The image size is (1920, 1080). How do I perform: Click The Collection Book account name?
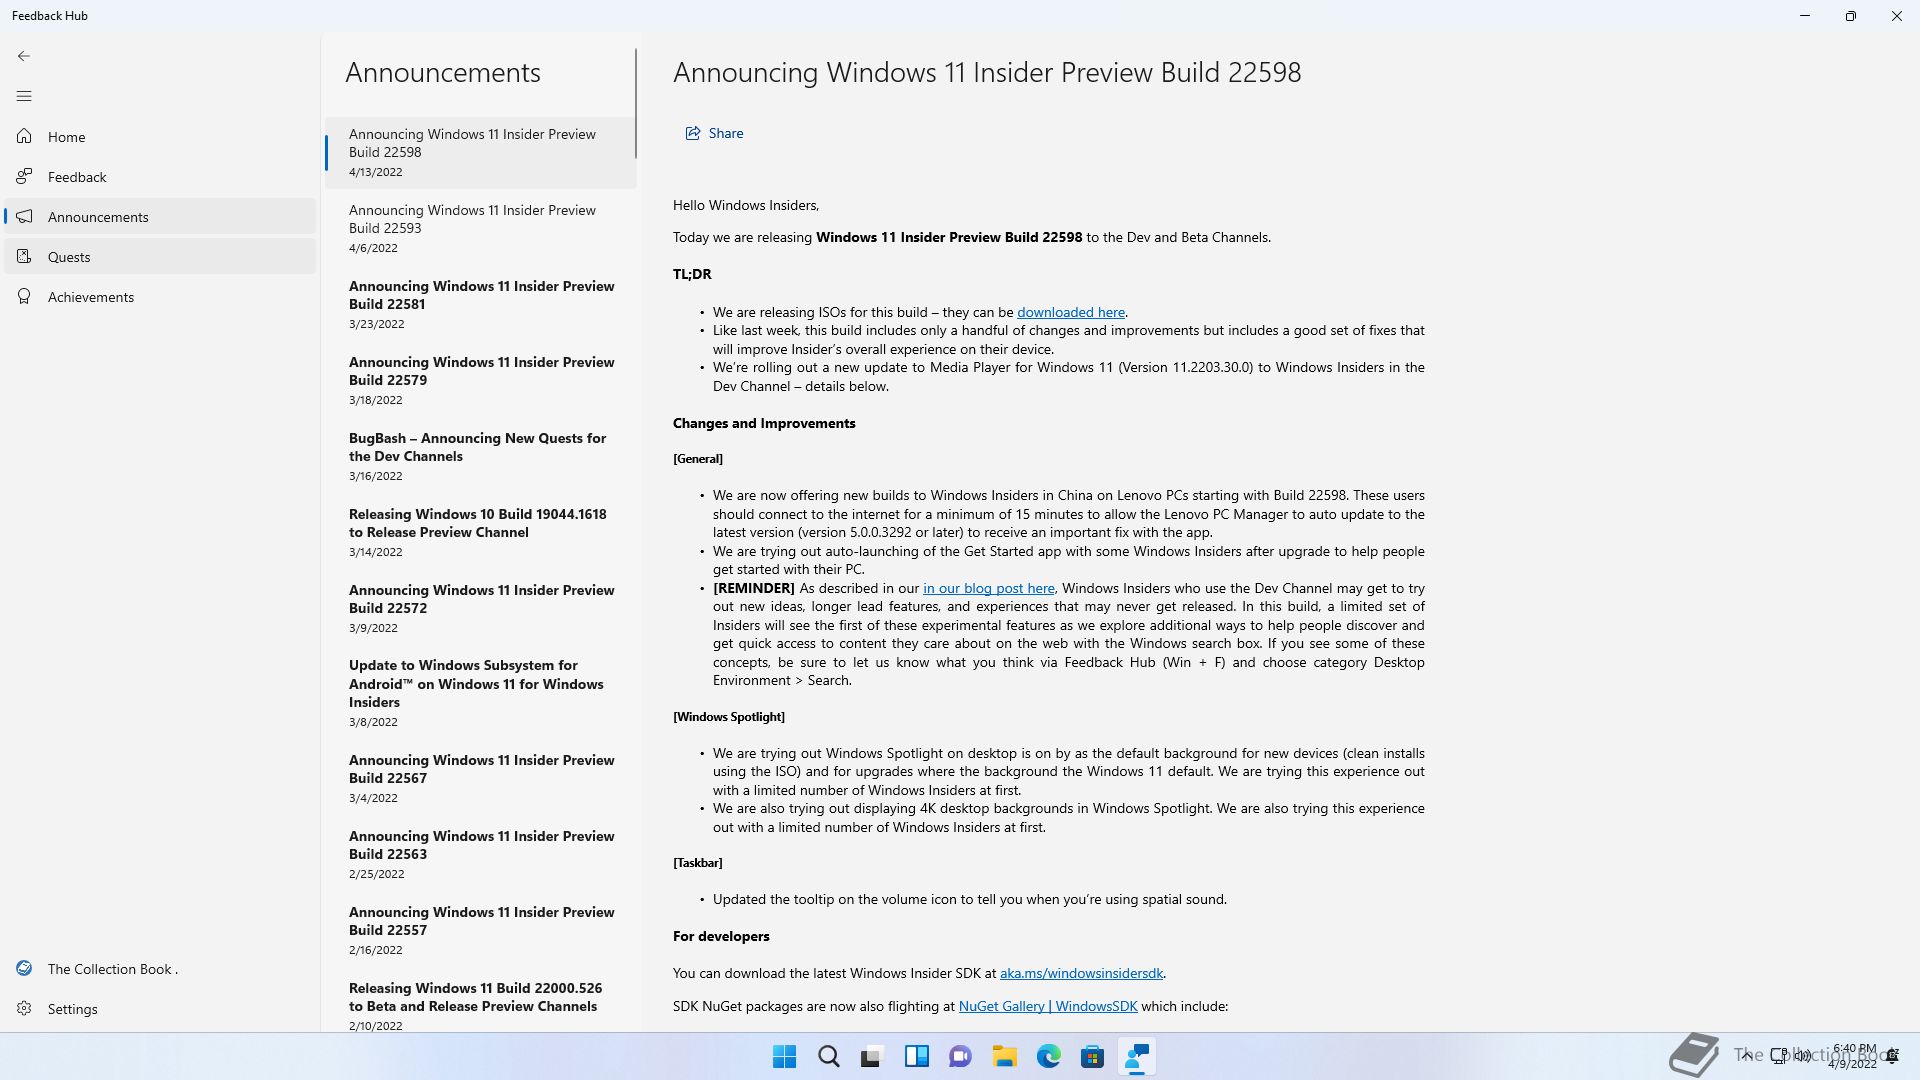click(x=113, y=969)
